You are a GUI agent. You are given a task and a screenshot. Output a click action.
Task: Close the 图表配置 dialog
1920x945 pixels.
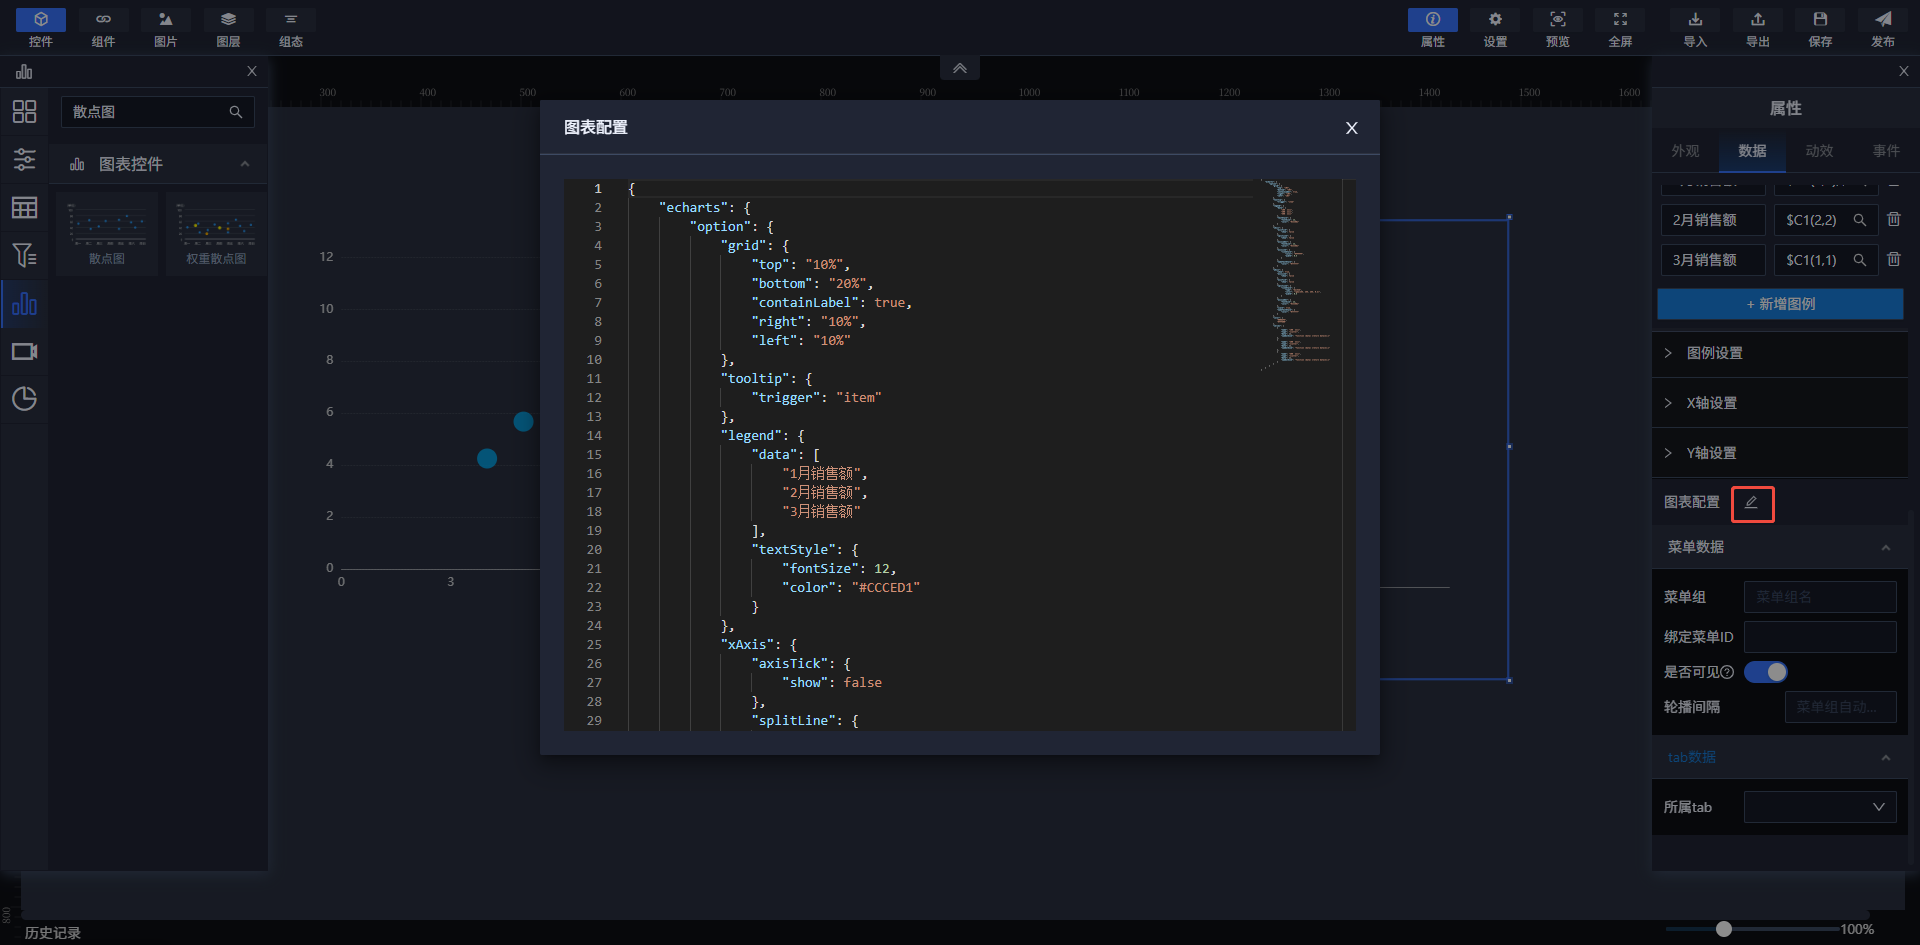pos(1351,128)
